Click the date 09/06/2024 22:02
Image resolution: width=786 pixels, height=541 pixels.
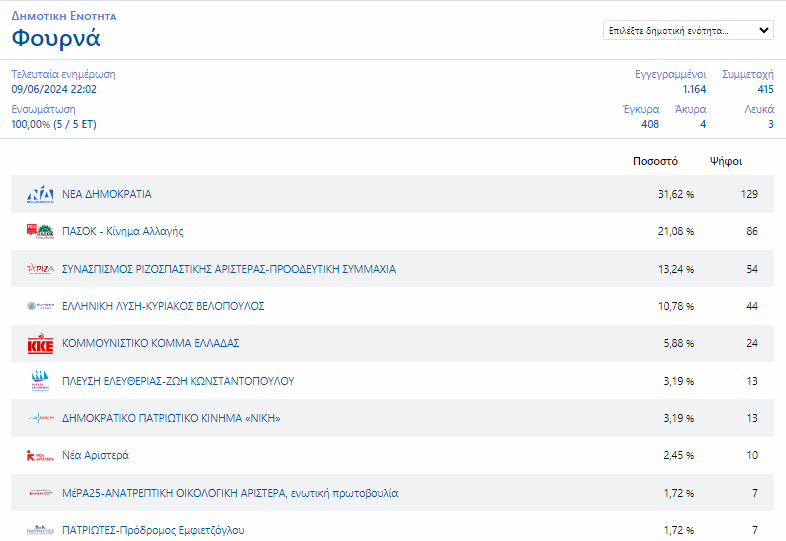tap(54, 89)
